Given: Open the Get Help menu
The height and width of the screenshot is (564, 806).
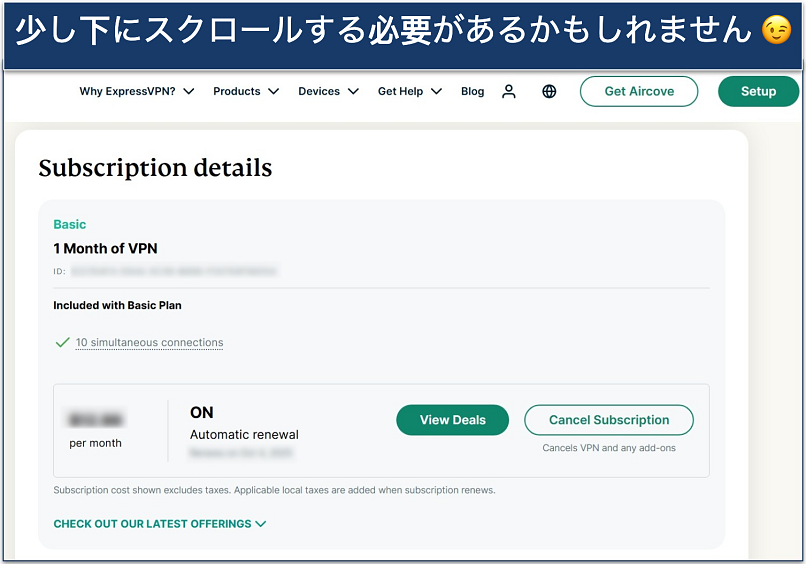Looking at the screenshot, I should 409,91.
